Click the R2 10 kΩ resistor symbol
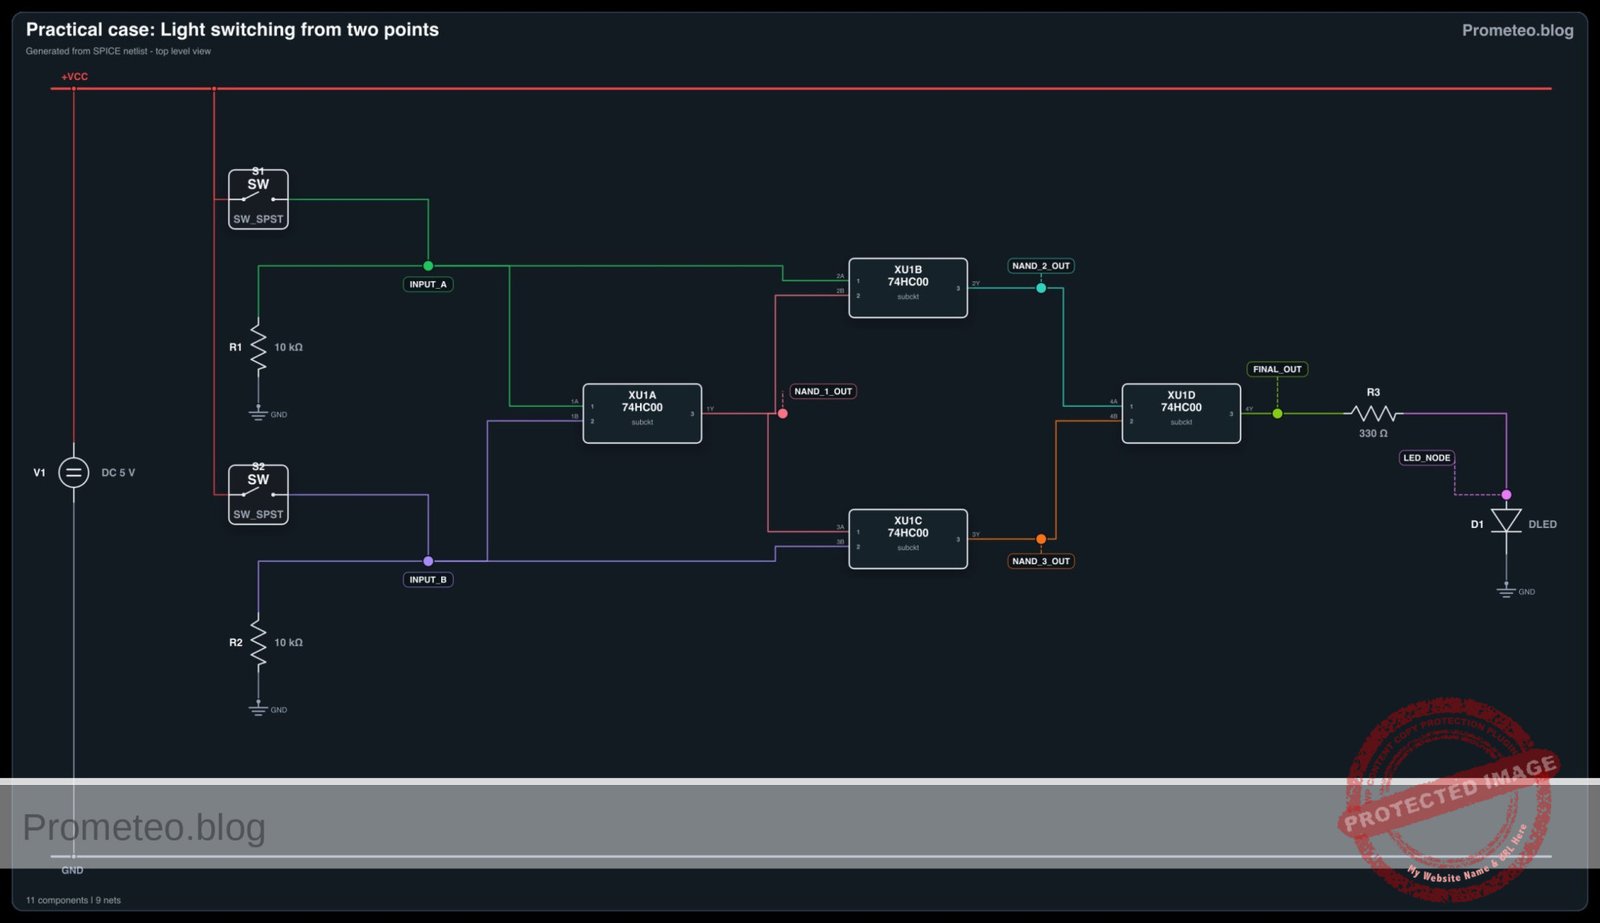1600x923 pixels. click(x=258, y=642)
